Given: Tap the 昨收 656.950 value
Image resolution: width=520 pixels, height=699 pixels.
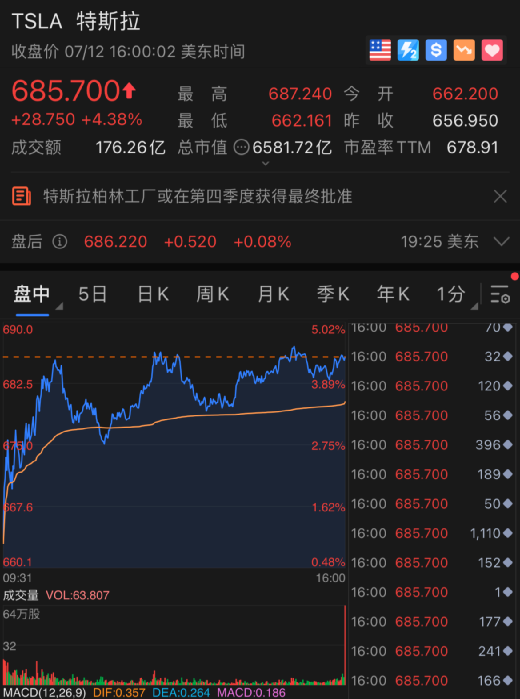Looking at the screenshot, I should pos(465,121).
